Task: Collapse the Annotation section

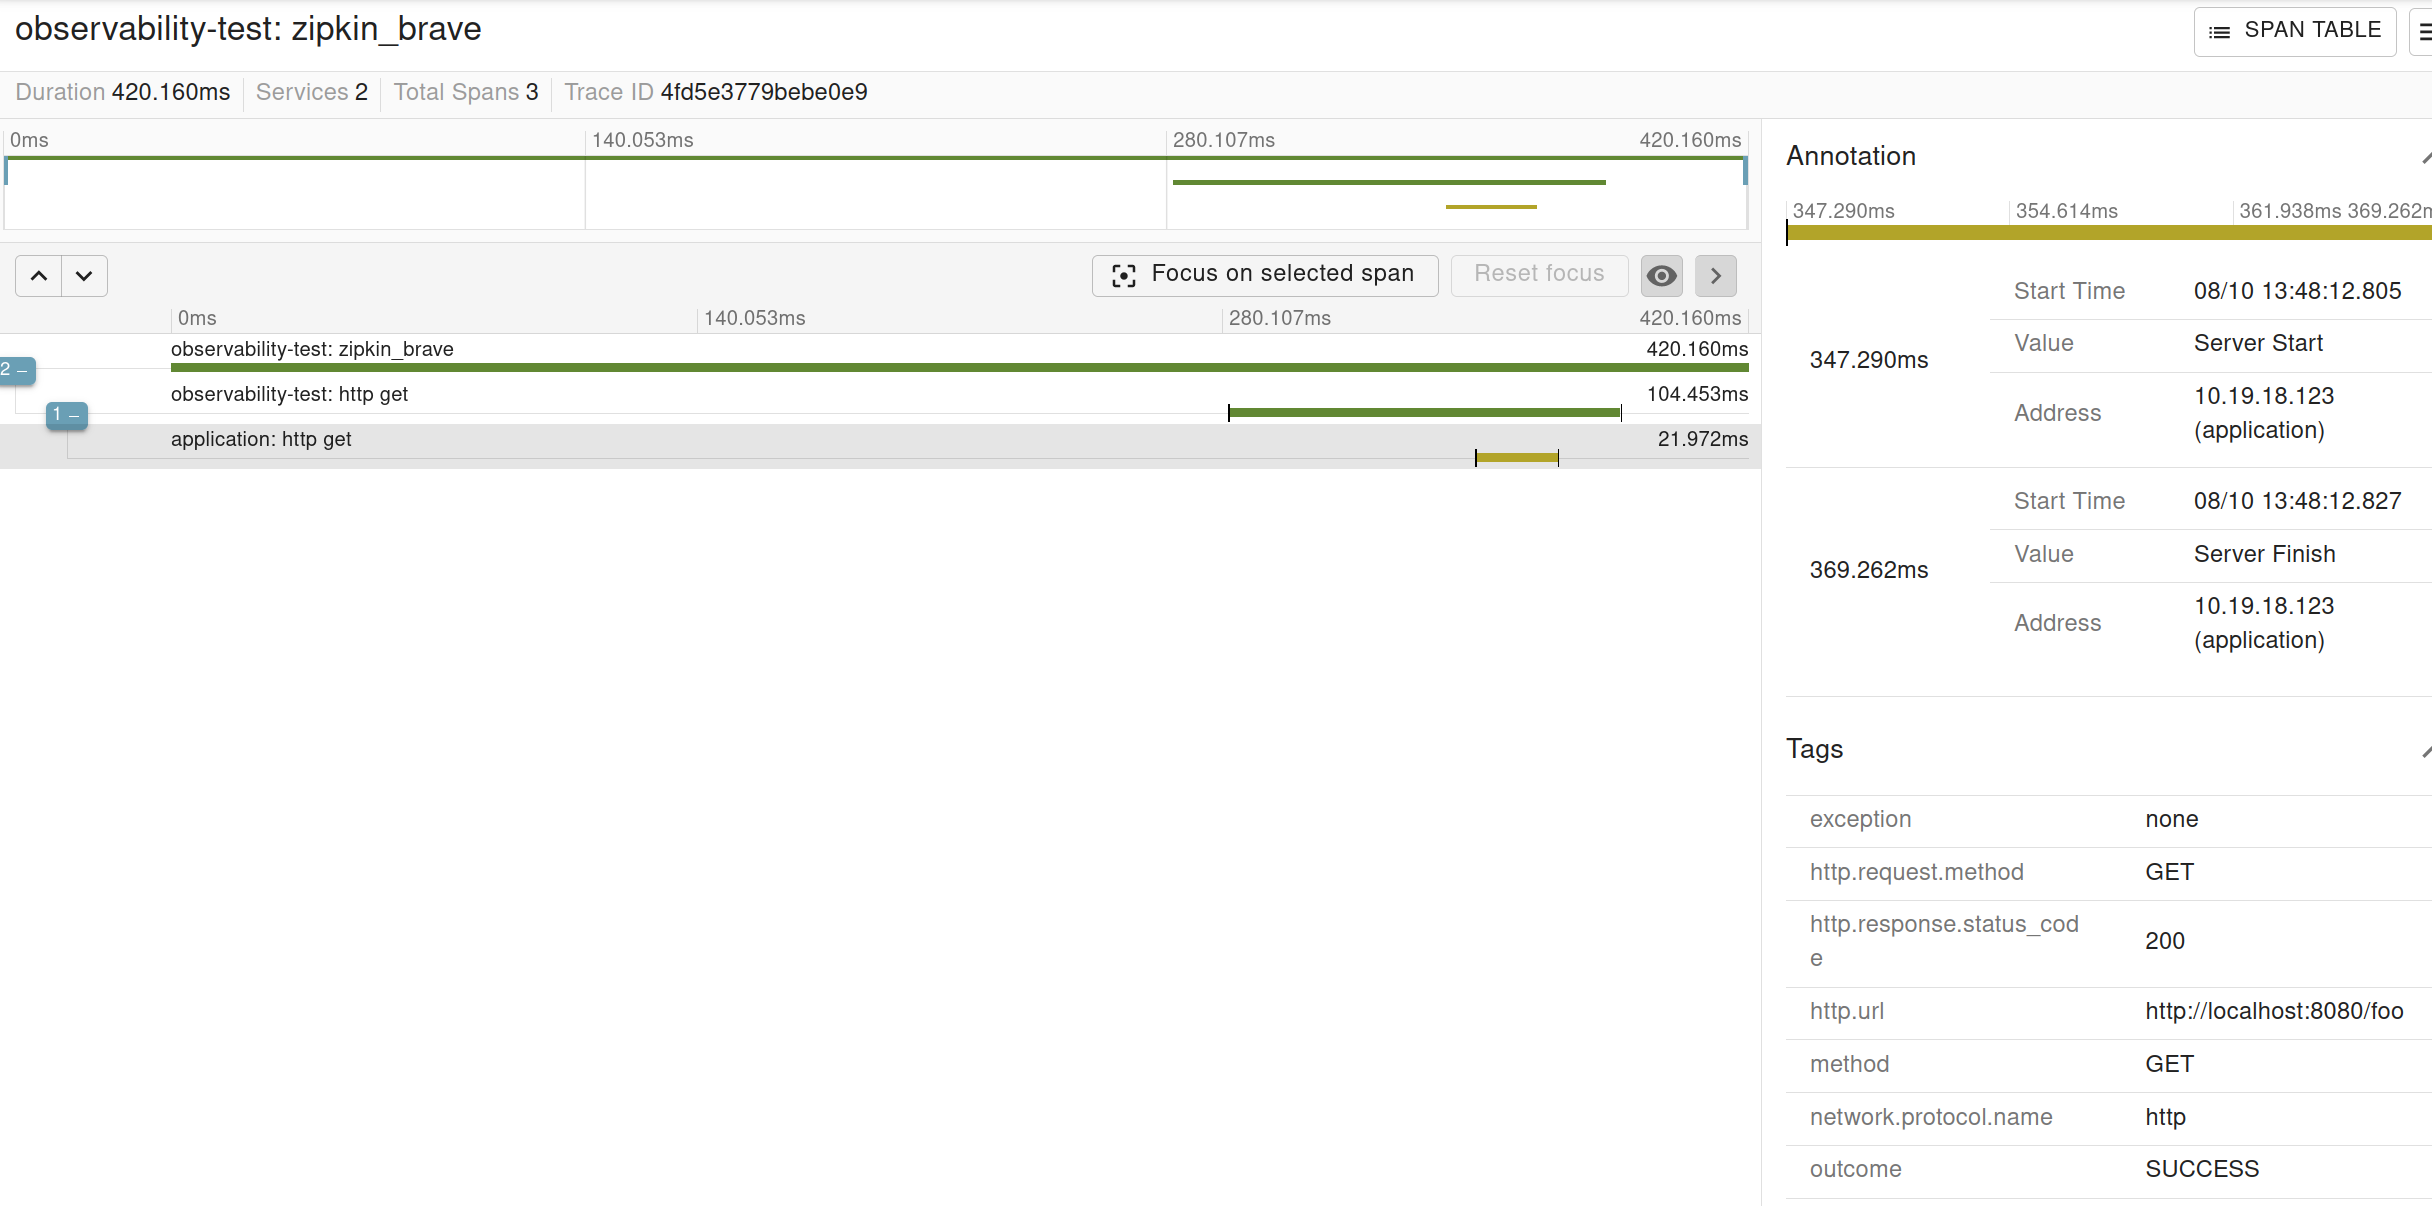Action: pyautogui.click(x=2425, y=157)
